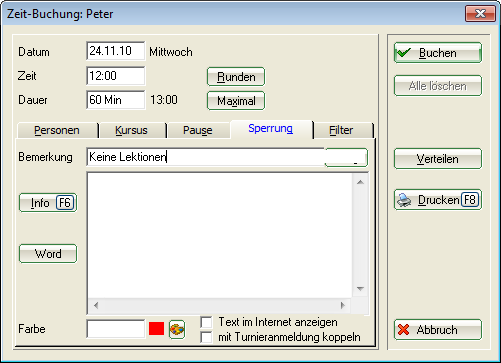Screen dimensions: 501x363
Task: Open the Pause tab
Action: coord(198,130)
